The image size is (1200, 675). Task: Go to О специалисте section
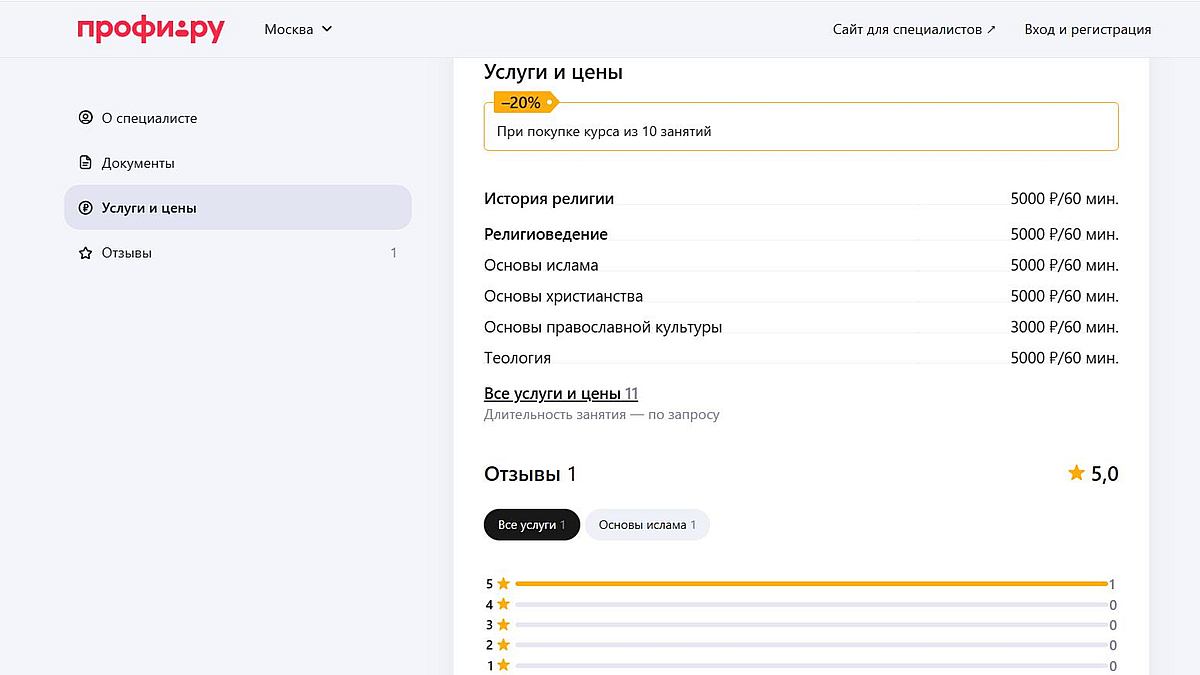click(149, 118)
